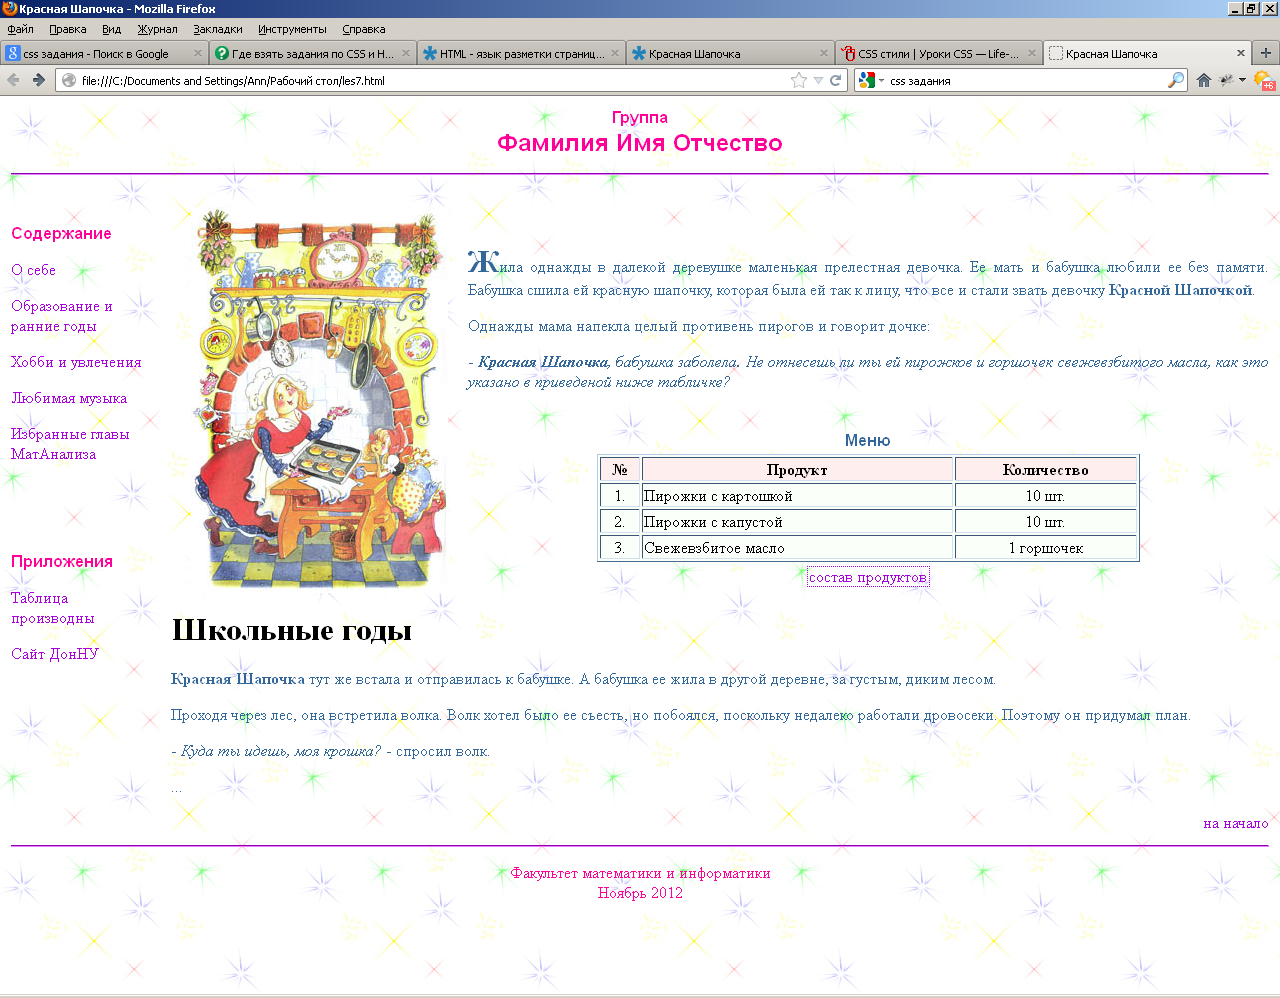1280x998 pixels.
Task: Click the 'Пирожки с картошкой' table cell
Action: coord(797,496)
